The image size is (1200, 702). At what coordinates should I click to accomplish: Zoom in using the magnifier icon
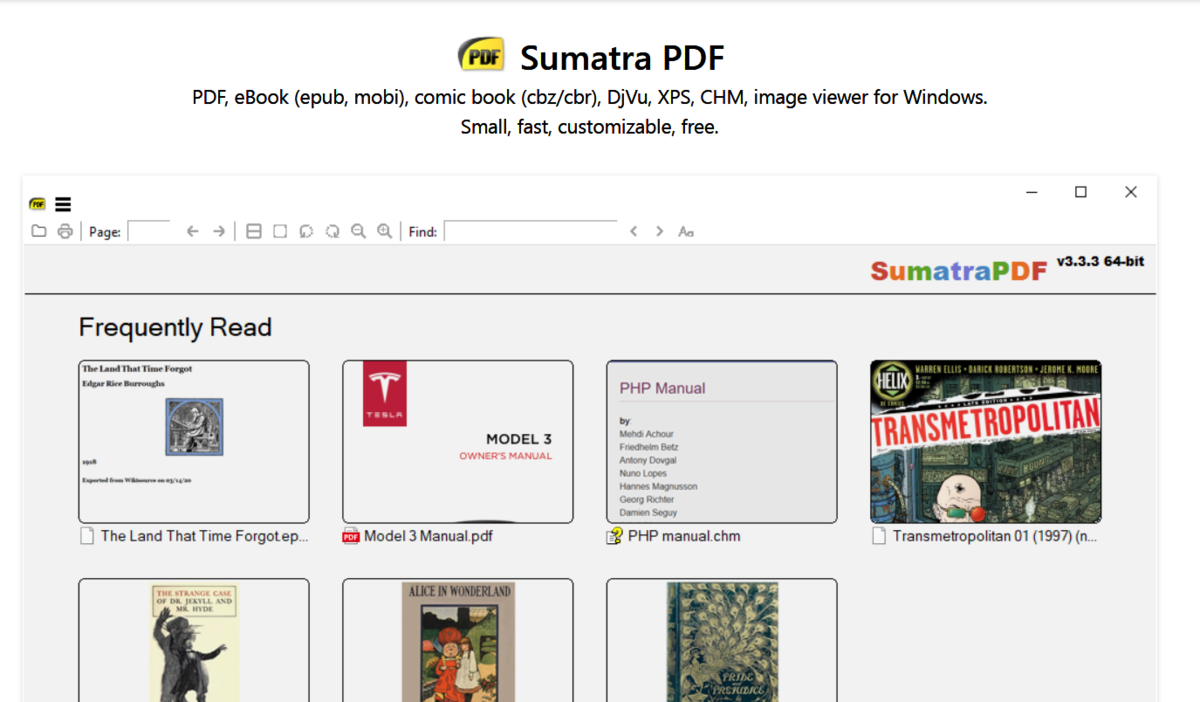tap(385, 231)
